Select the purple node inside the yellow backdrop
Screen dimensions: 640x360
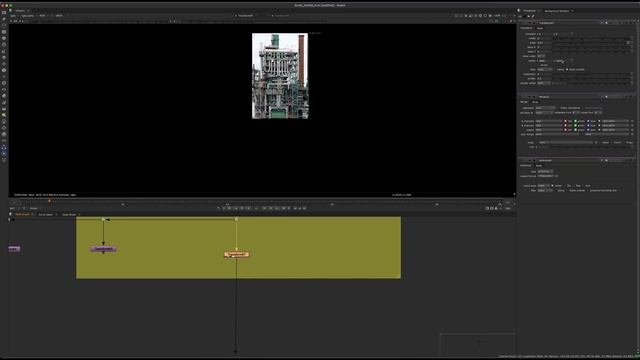click(103, 249)
